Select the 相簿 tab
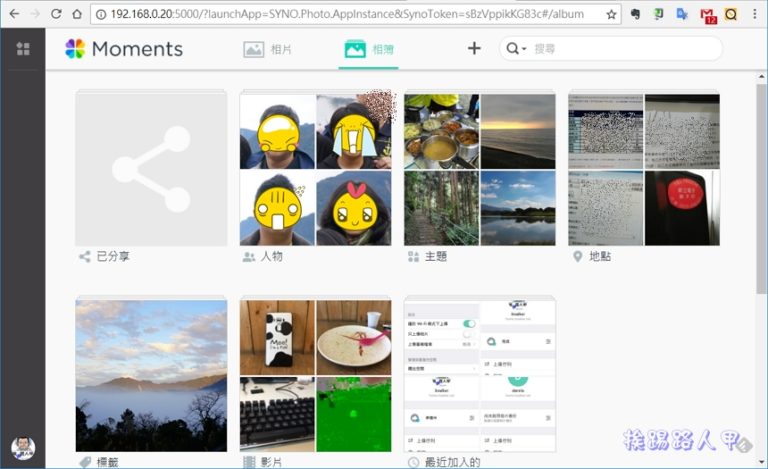 pos(368,49)
